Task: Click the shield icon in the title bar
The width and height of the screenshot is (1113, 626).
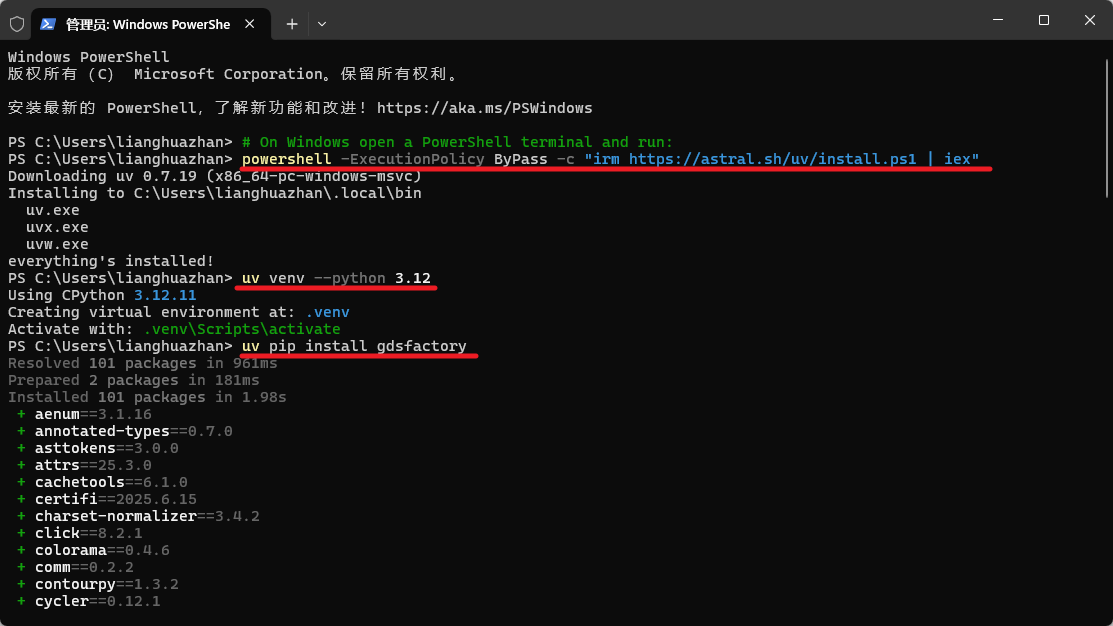Action: pos(16,20)
